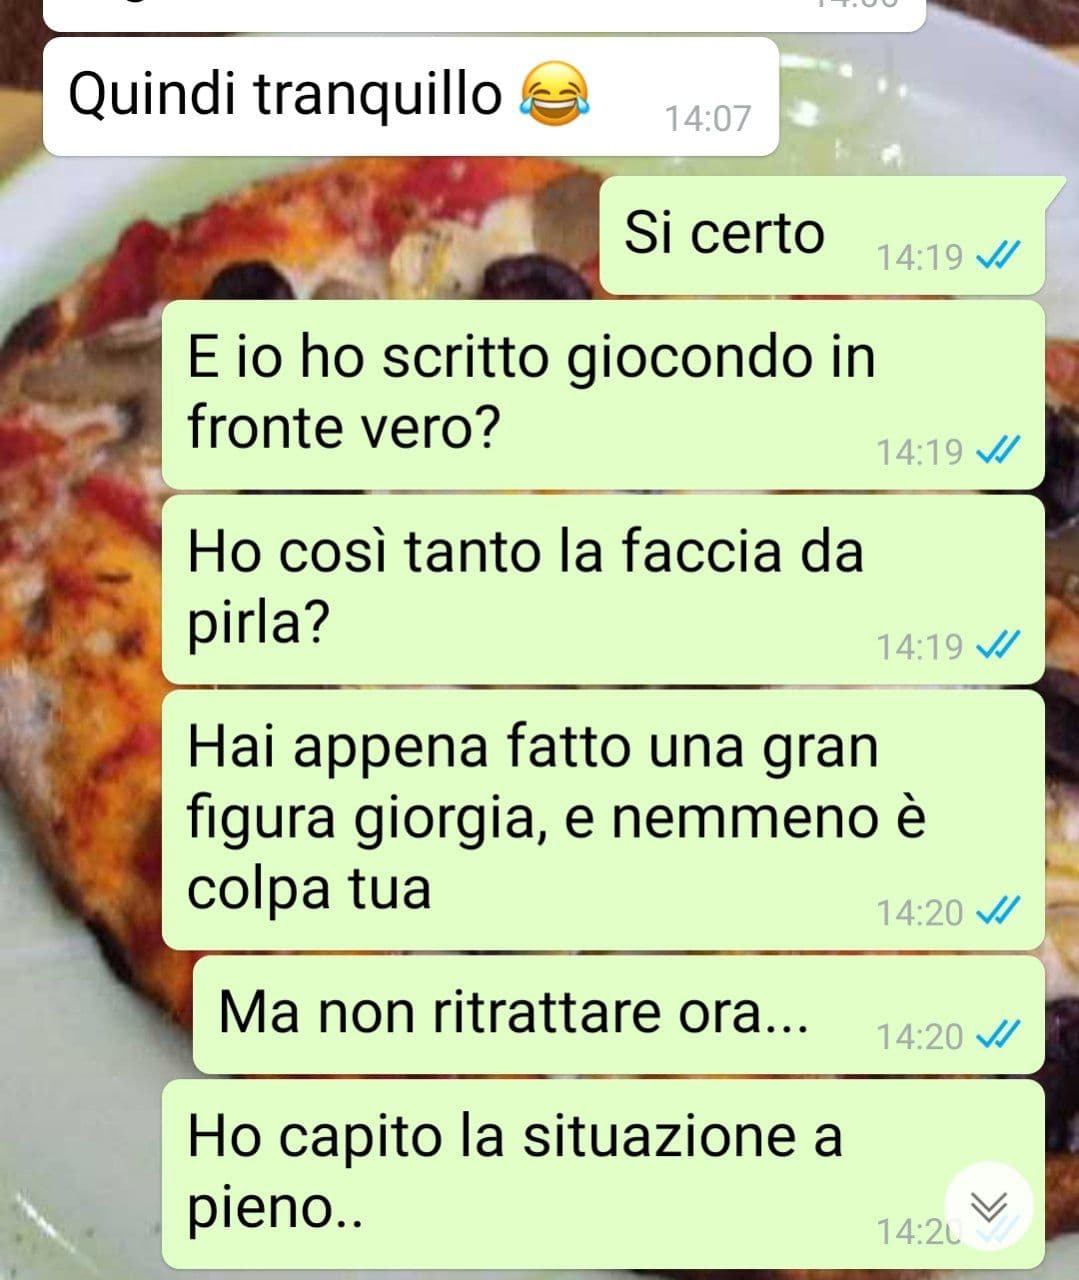Image resolution: width=1079 pixels, height=1280 pixels.
Task: Tap the 14:07 timestamp on received message
Action: 708,119
